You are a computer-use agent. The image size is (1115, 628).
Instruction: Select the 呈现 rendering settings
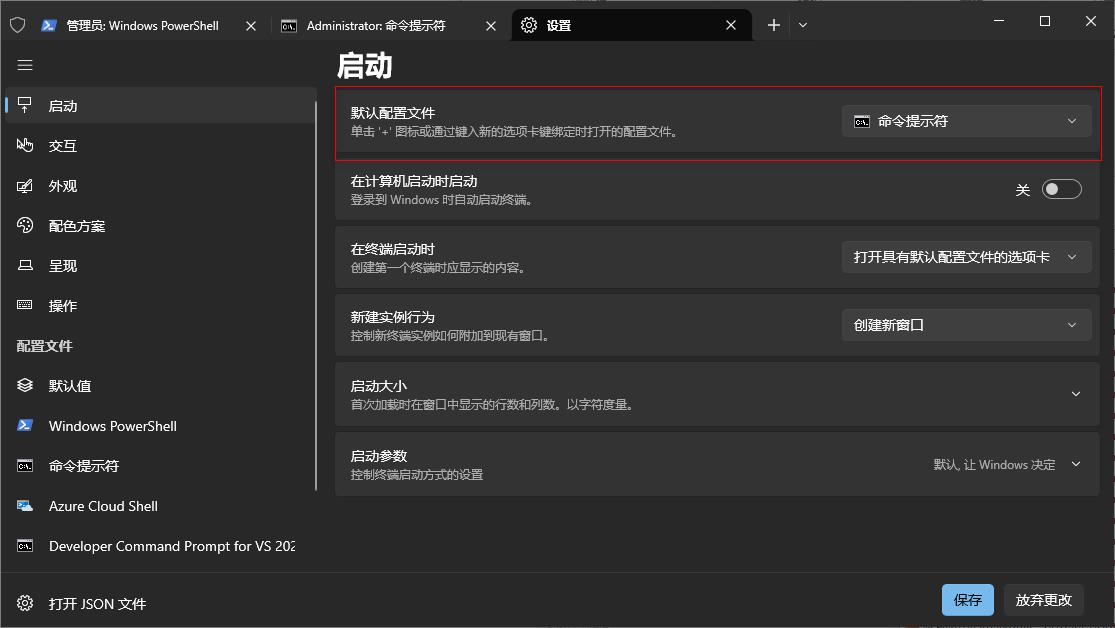[x=62, y=265]
